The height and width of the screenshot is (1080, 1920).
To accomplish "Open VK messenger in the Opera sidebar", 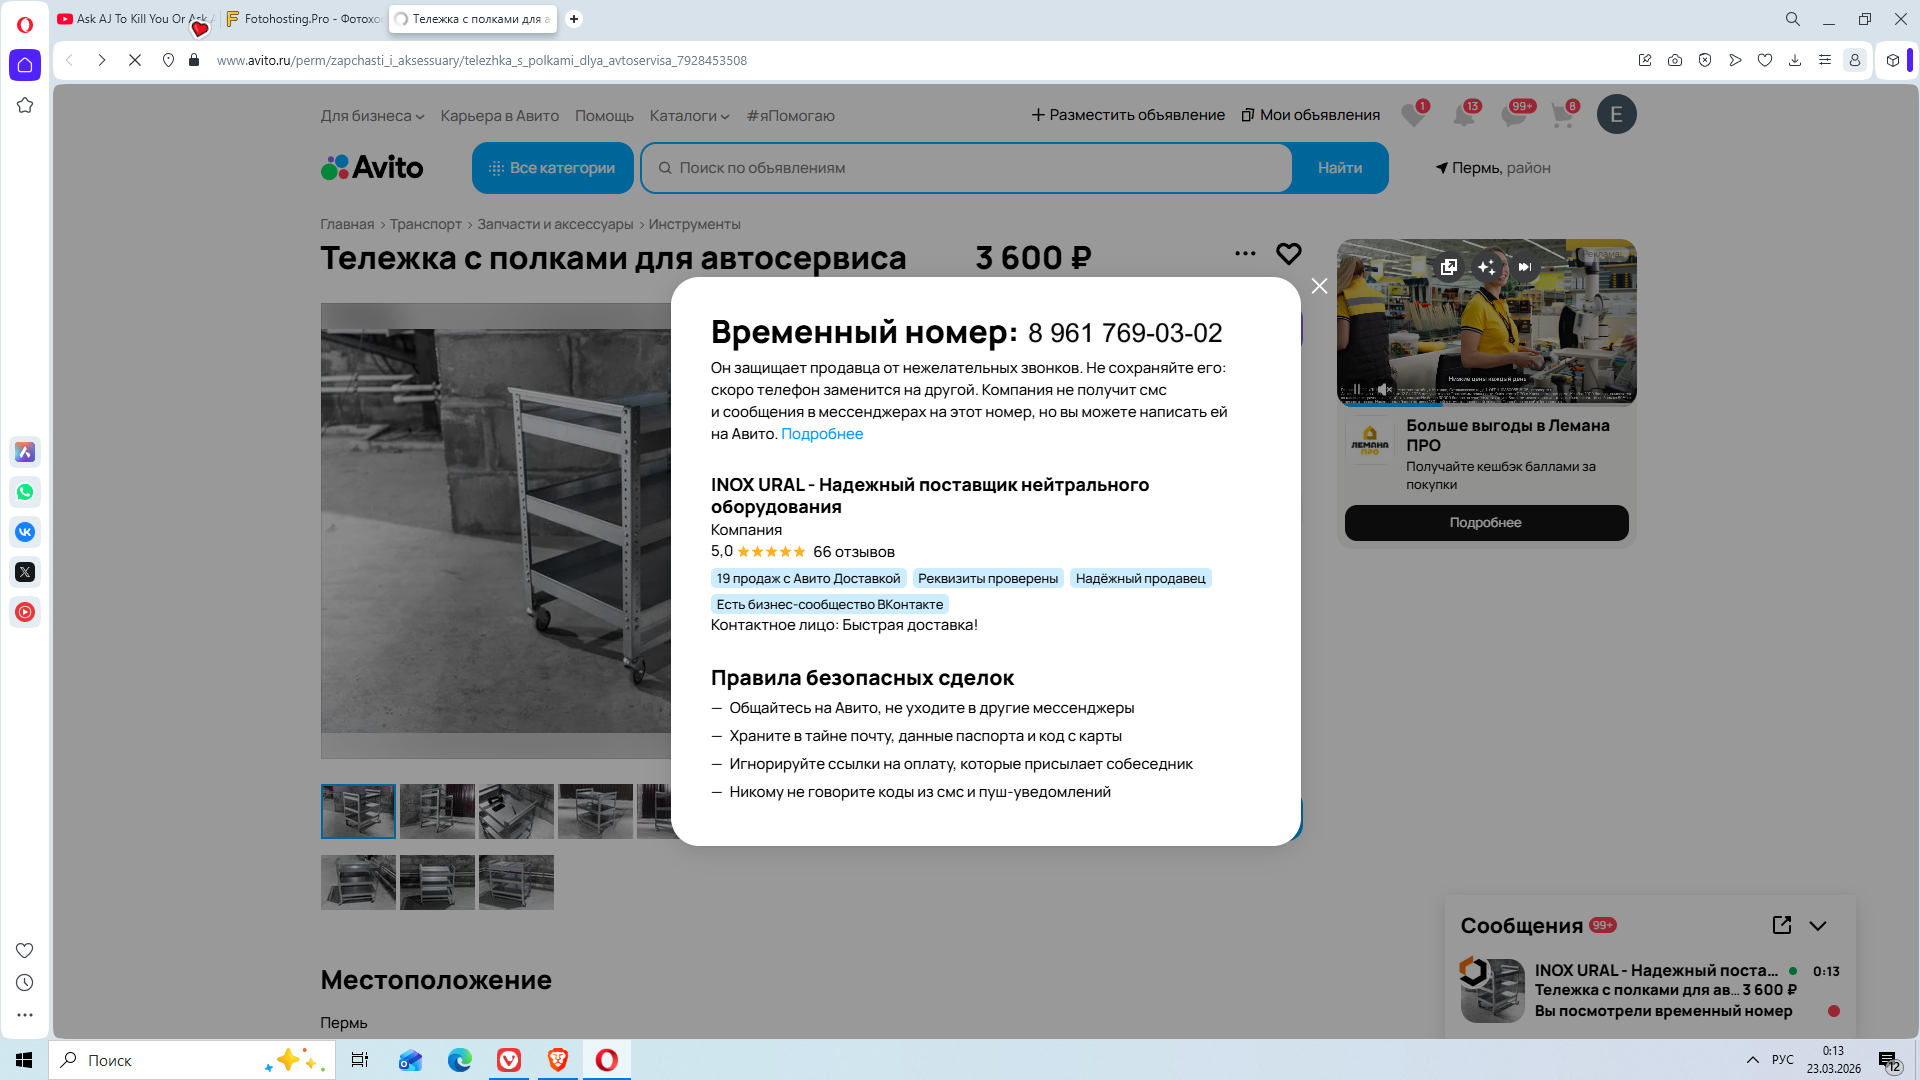I will (x=25, y=532).
